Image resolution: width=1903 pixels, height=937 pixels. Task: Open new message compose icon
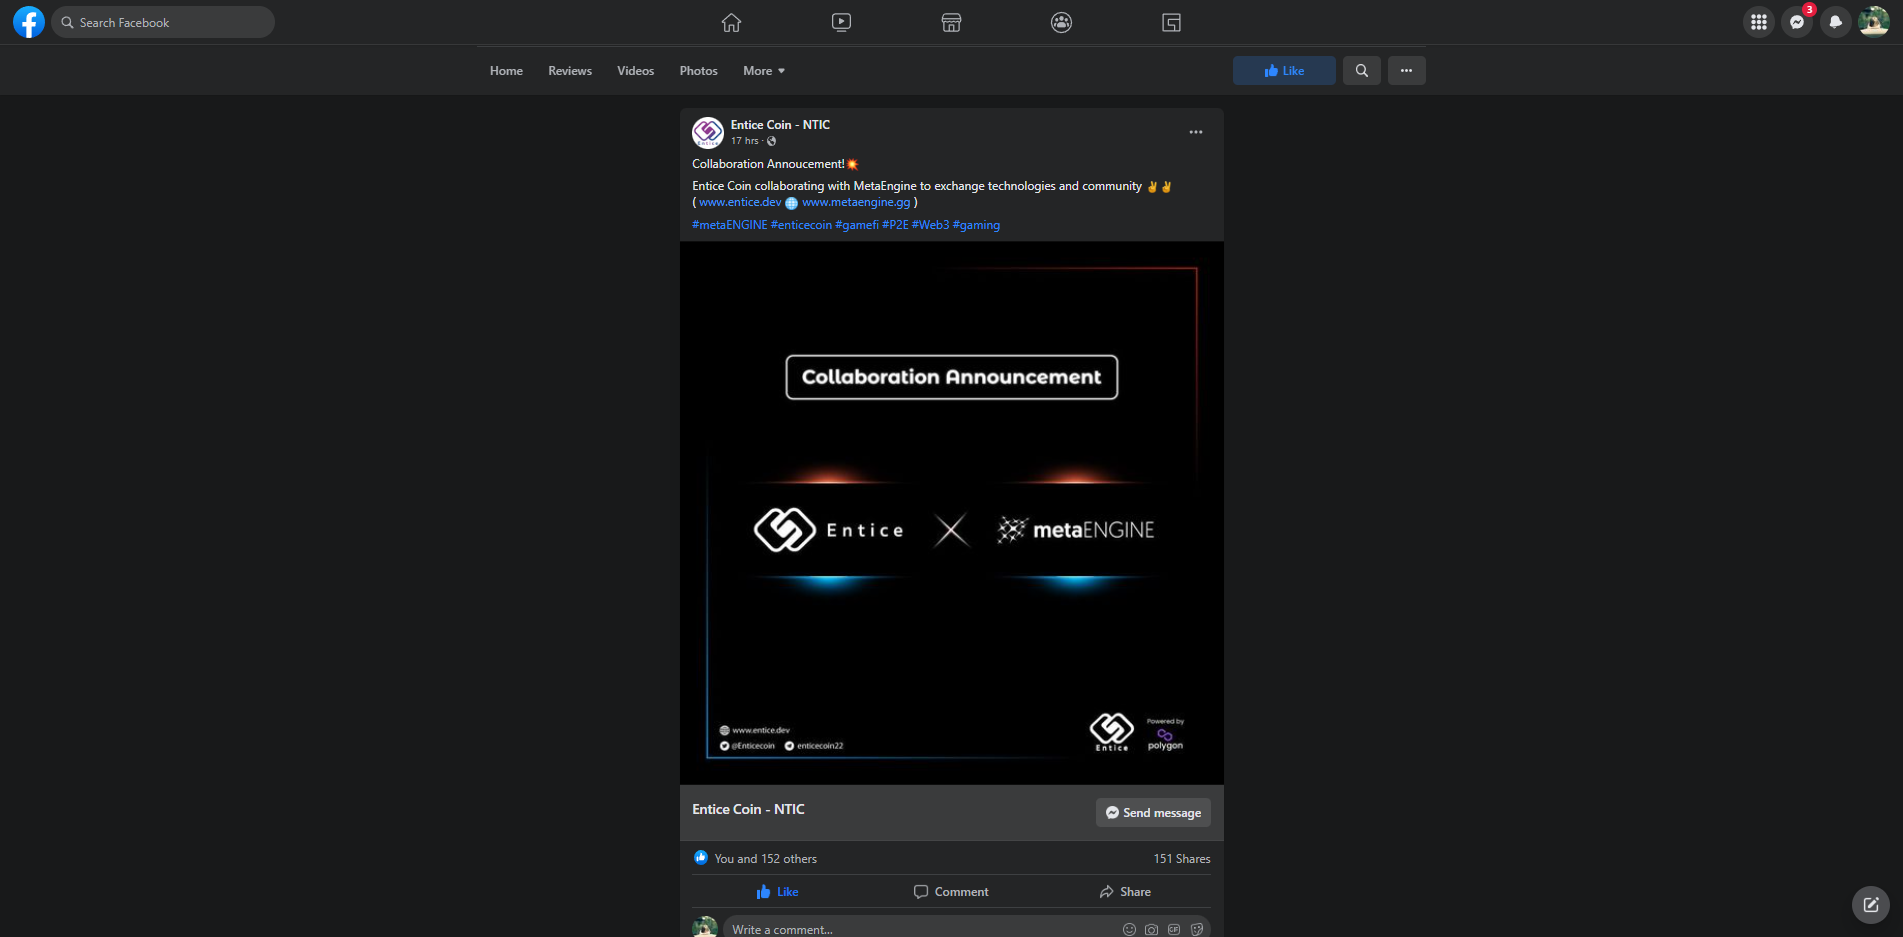tap(1871, 905)
